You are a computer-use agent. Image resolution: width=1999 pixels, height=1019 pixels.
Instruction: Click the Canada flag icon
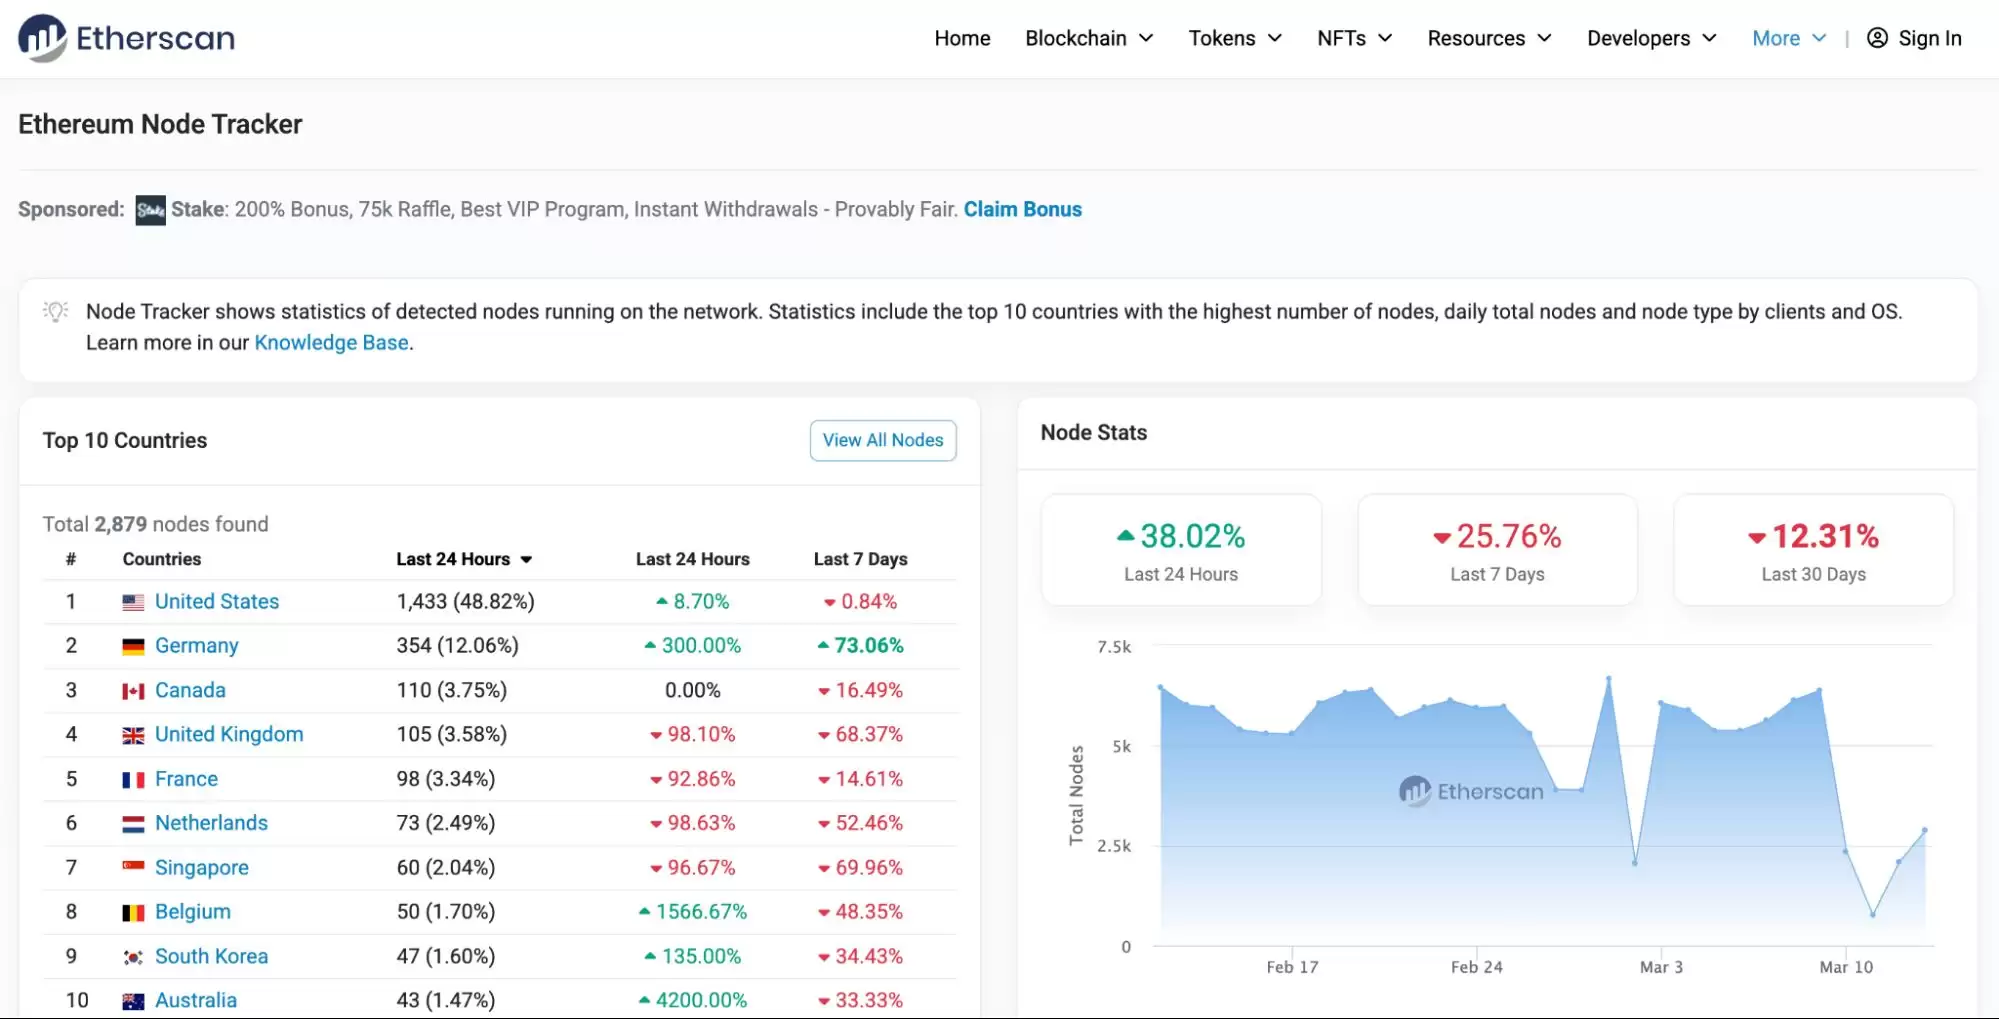click(133, 691)
